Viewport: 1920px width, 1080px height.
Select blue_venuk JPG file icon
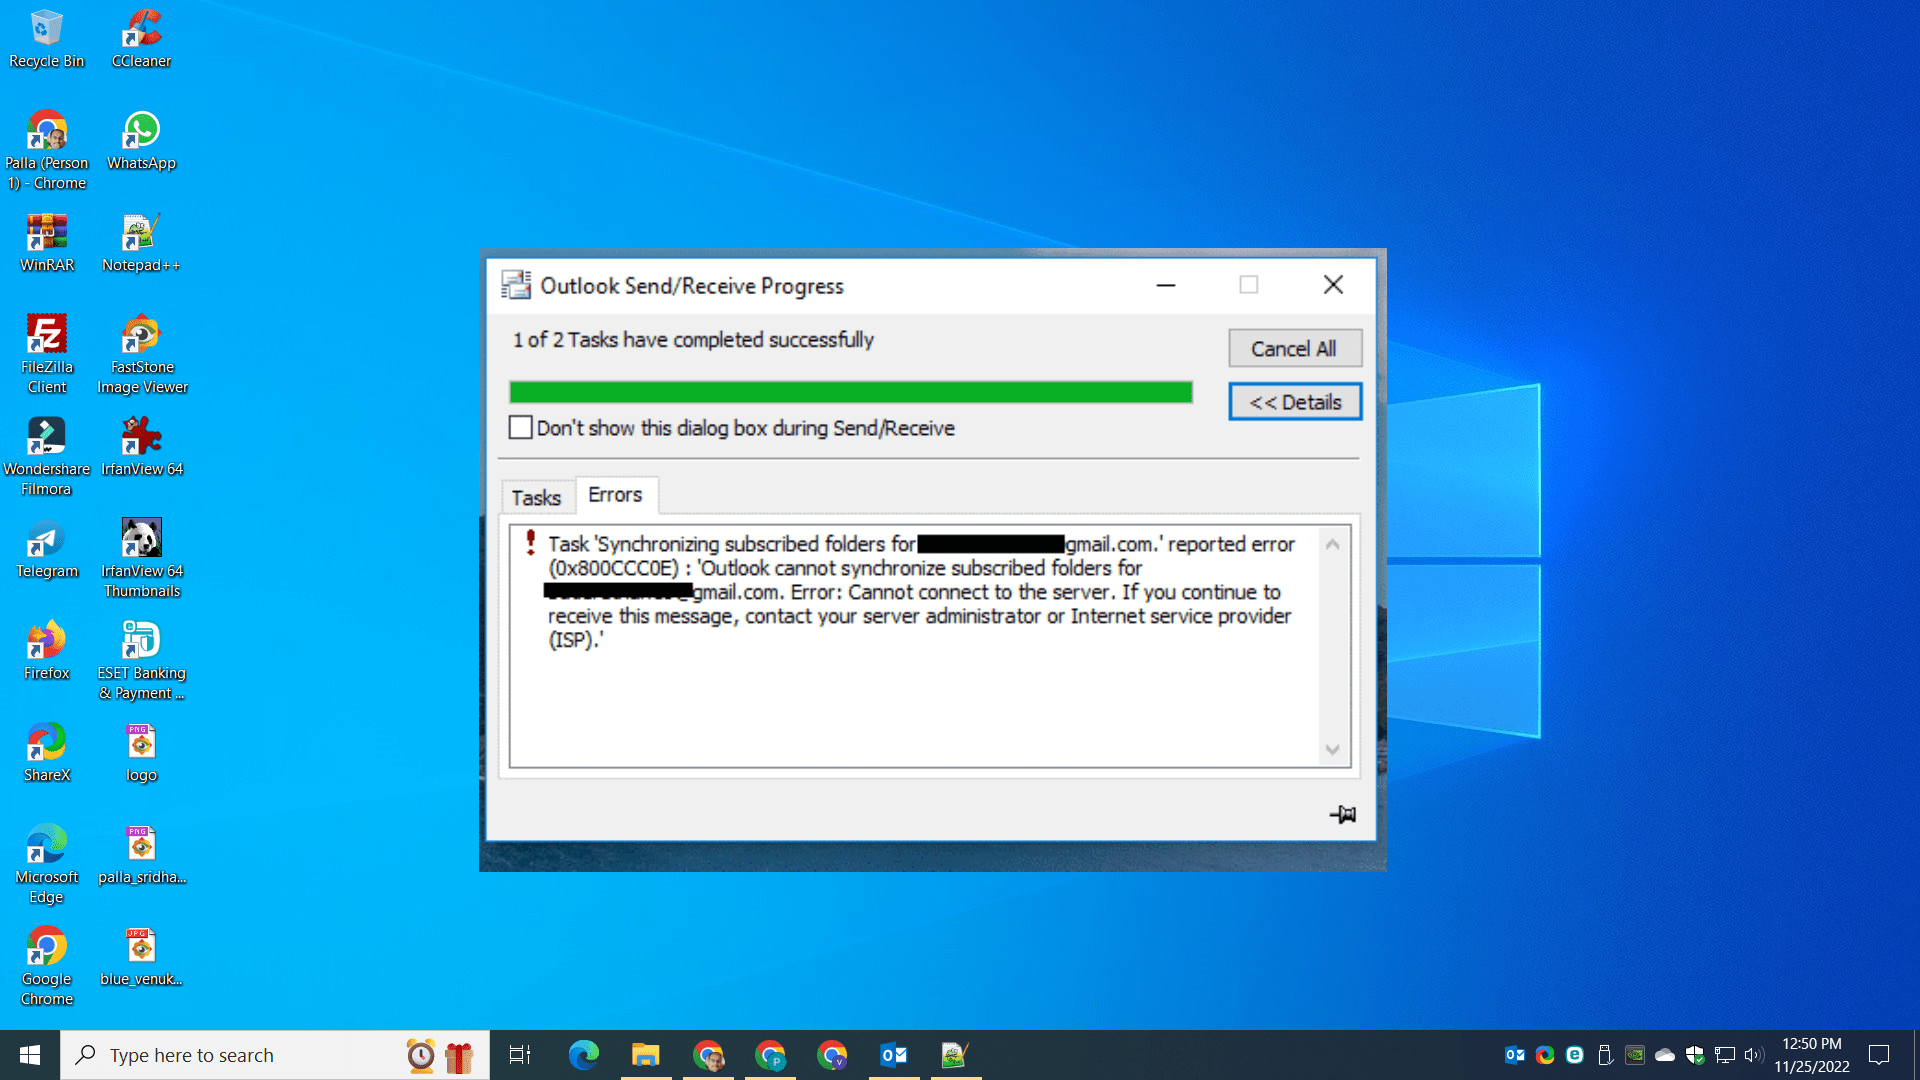click(x=141, y=957)
